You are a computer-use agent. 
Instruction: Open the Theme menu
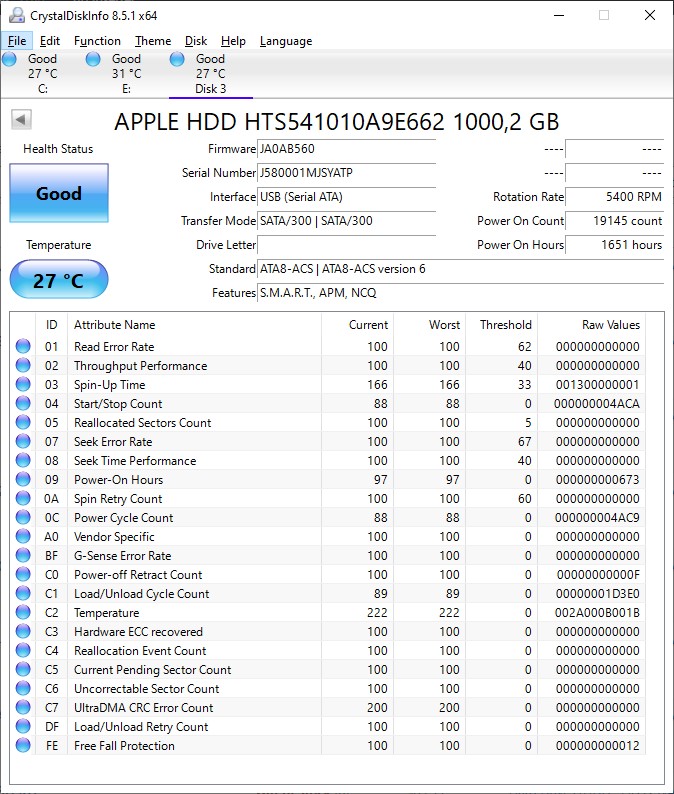pyautogui.click(x=153, y=41)
